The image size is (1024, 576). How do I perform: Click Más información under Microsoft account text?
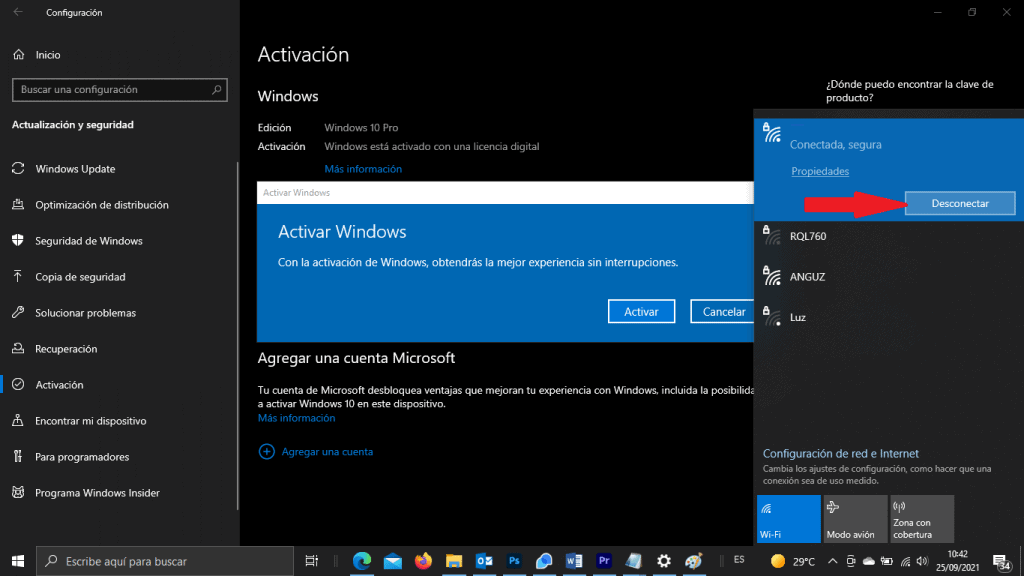pos(296,418)
